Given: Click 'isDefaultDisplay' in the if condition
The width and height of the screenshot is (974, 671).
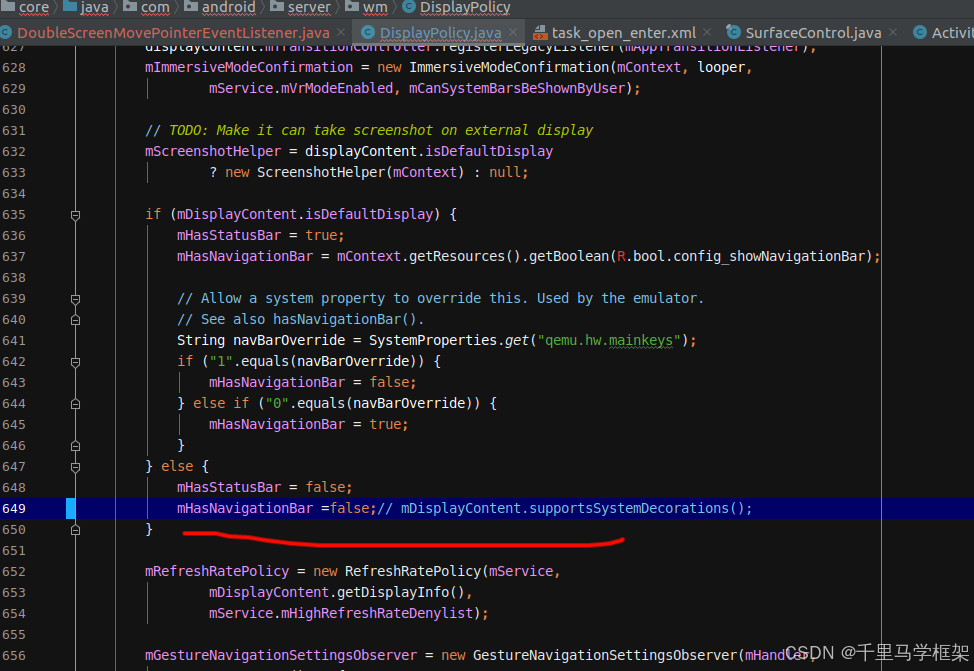Looking at the screenshot, I should tap(369, 214).
